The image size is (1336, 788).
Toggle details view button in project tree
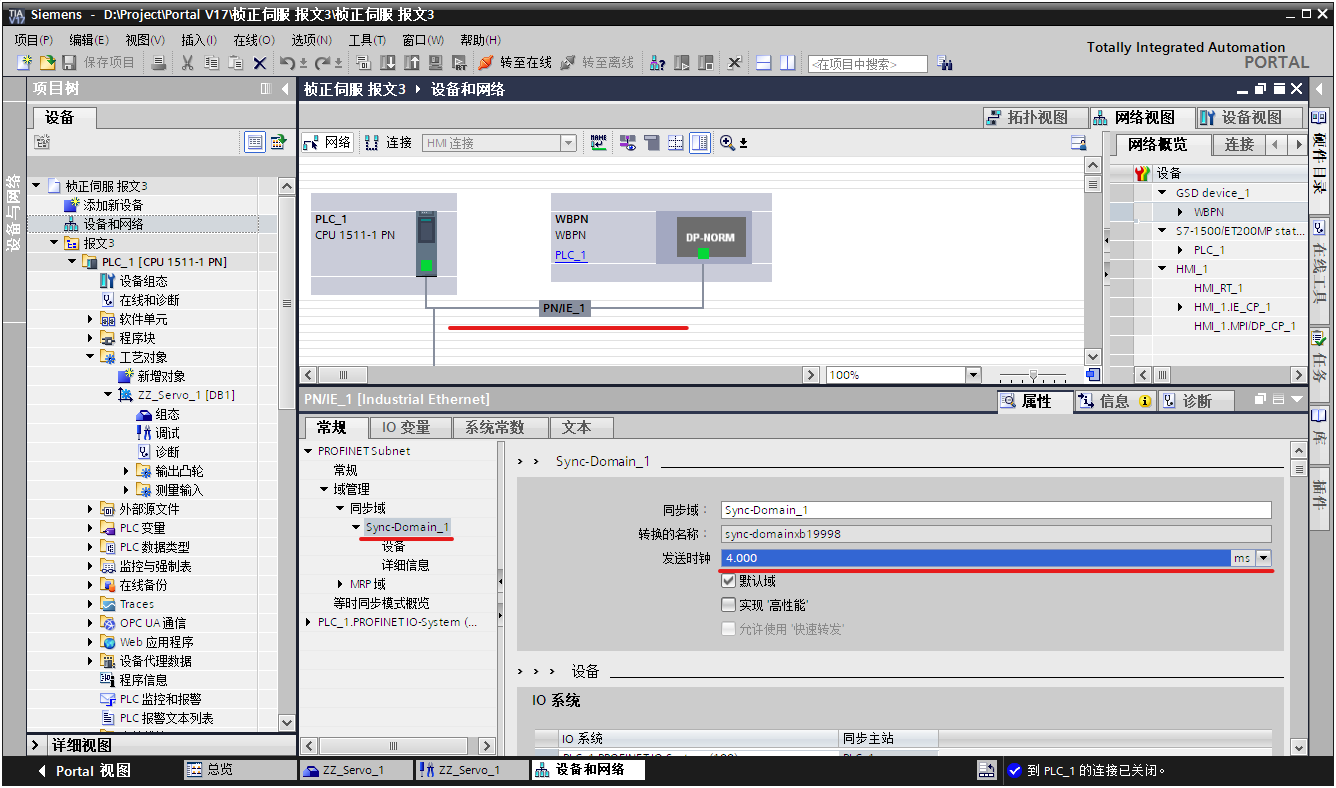point(256,142)
